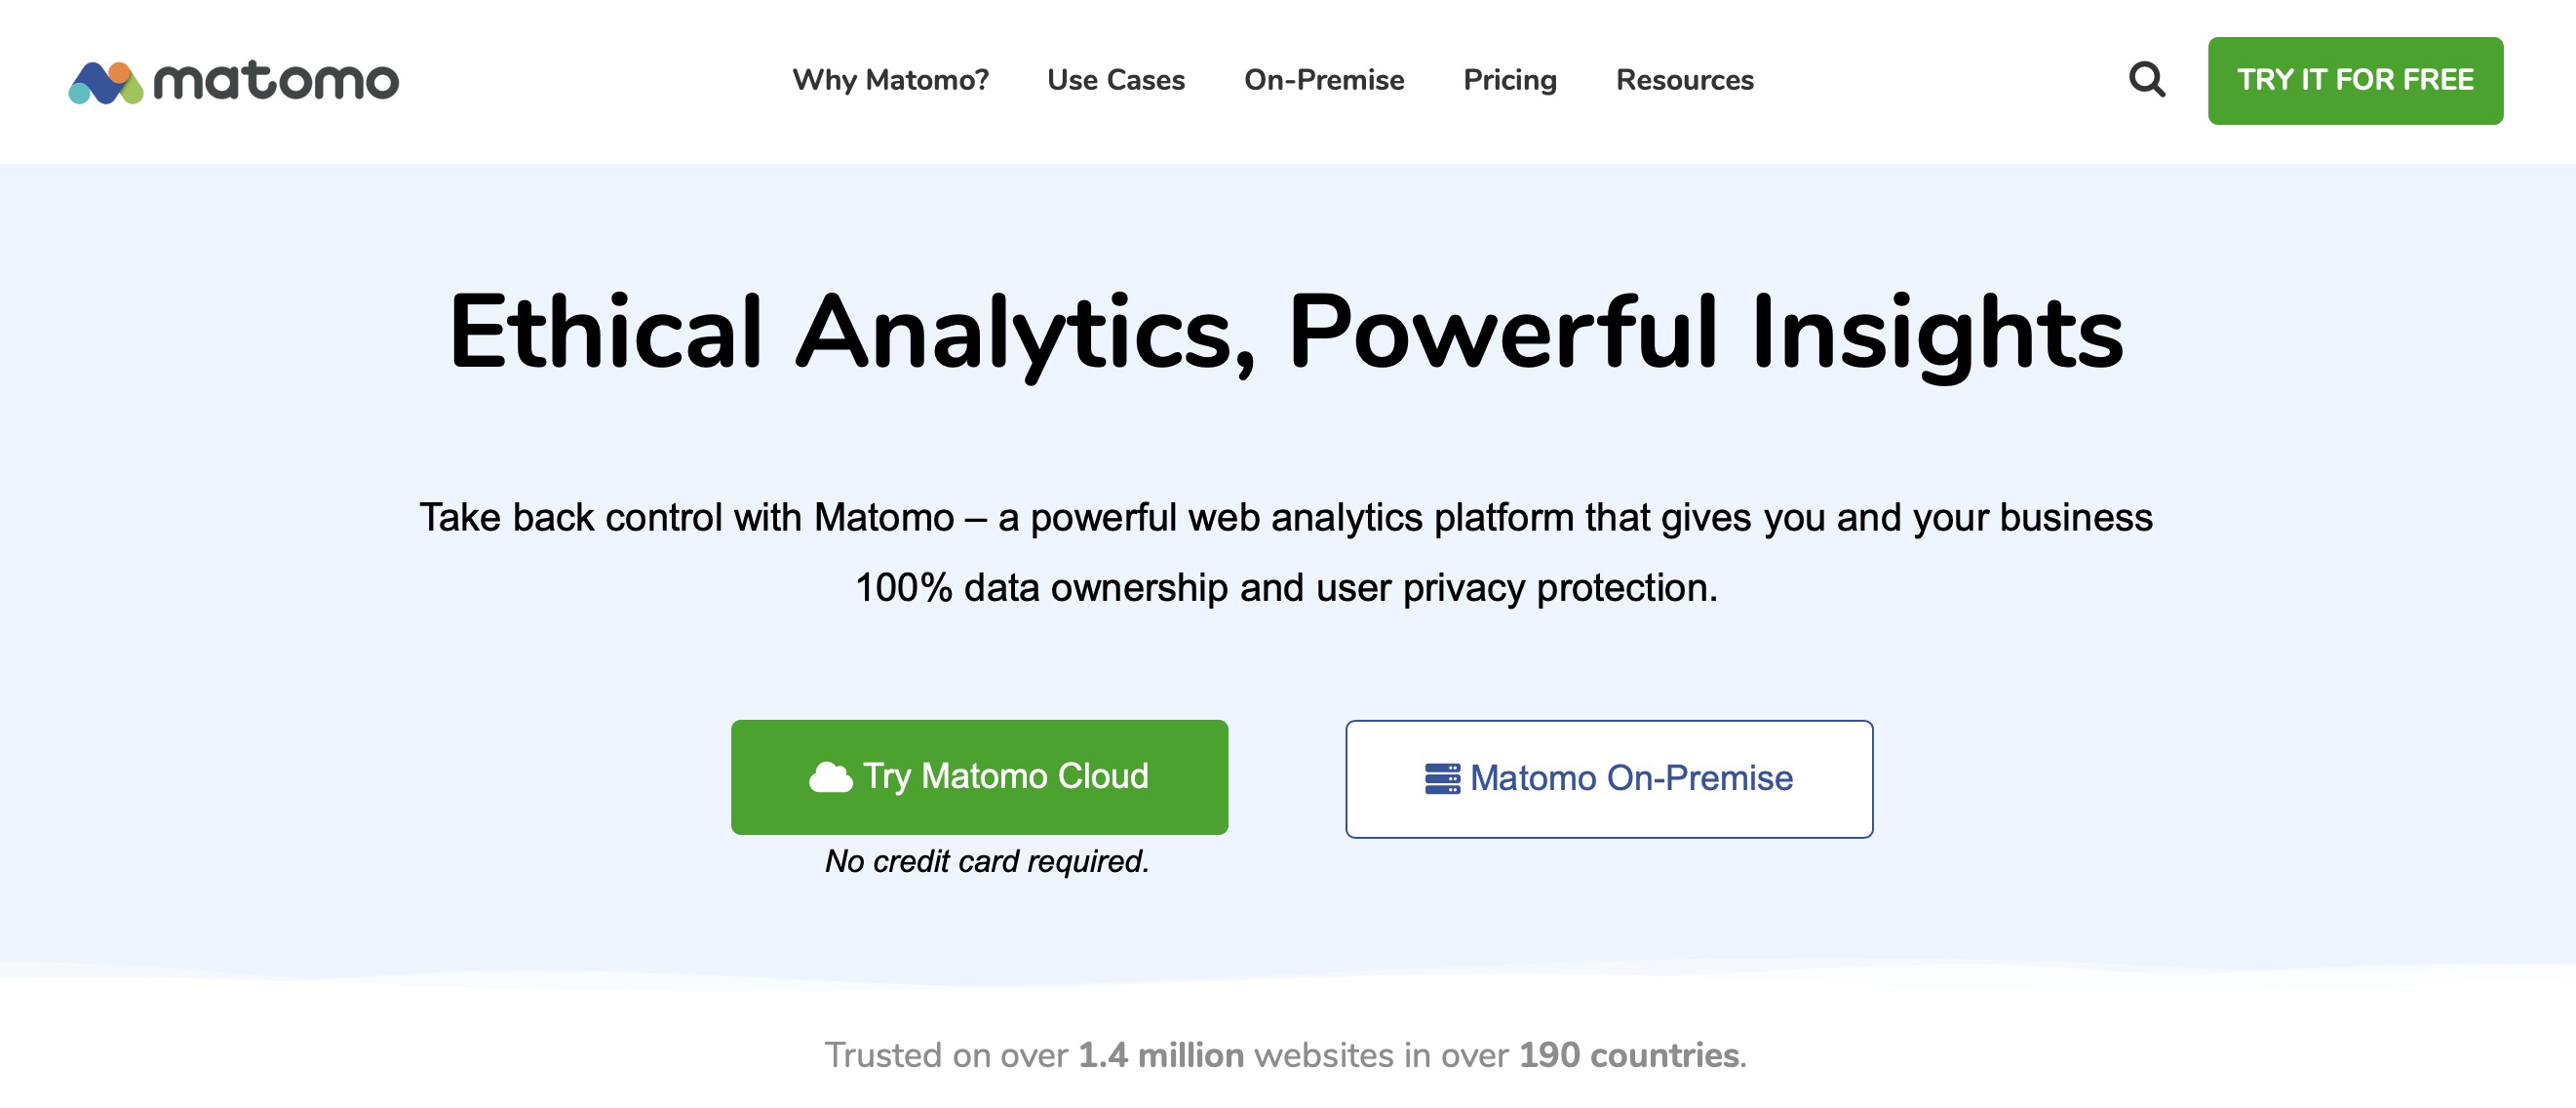Expand the On-Premise navigation dropdown
This screenshot has width=2576, height=1108.
tap(1324, 81)
